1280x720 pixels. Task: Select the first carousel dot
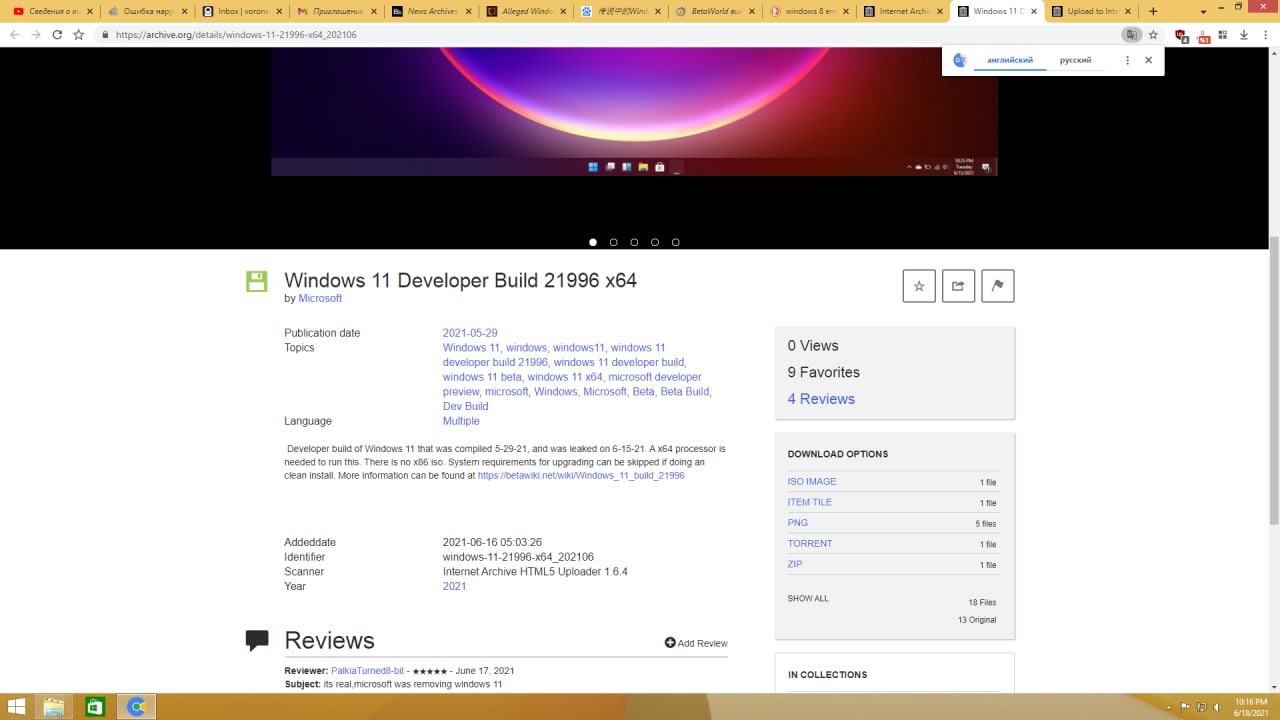[x=593, y=242]
